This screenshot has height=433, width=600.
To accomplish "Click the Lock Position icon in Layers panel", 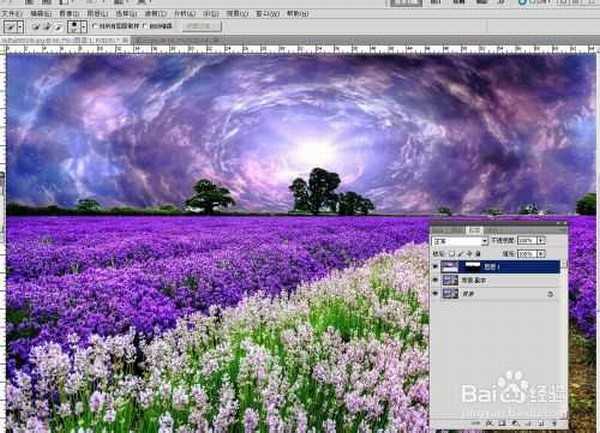I will pyautogui.click(x=470, y=254).
